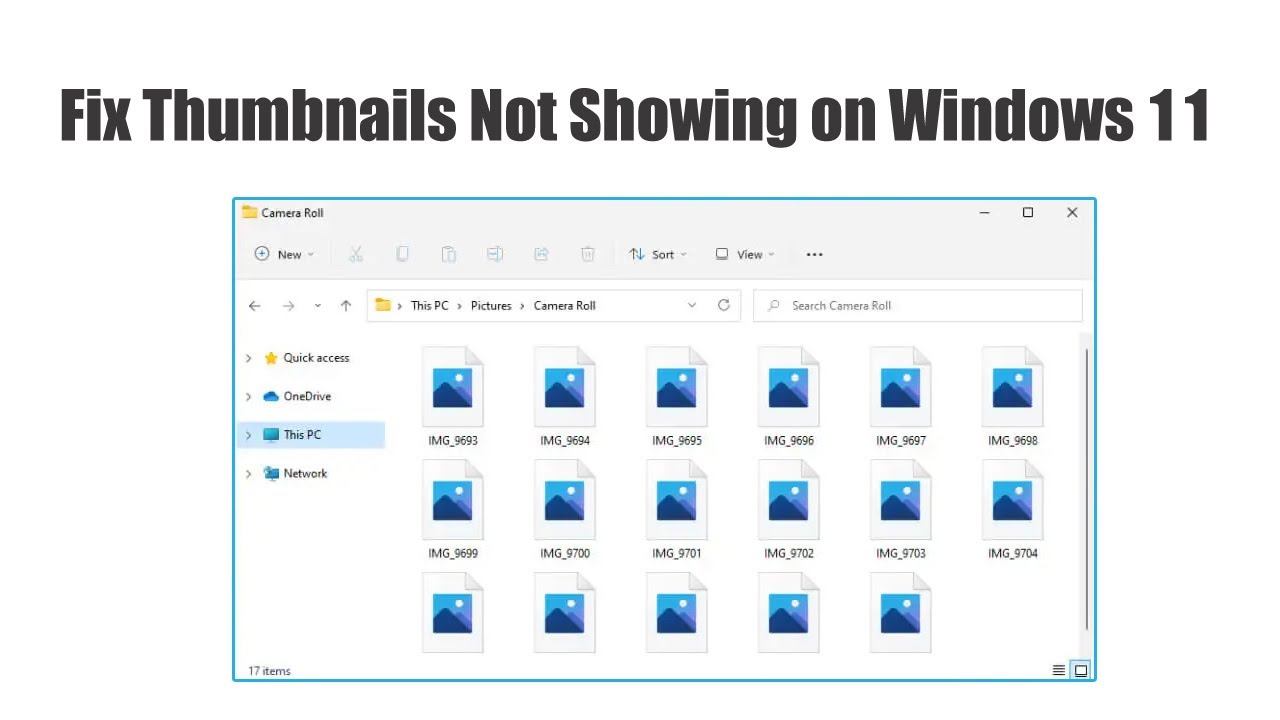Select the IMG_9693 file icon
Screen dimensions: 1280x720
pyautogui.click(x=453, y=387)
